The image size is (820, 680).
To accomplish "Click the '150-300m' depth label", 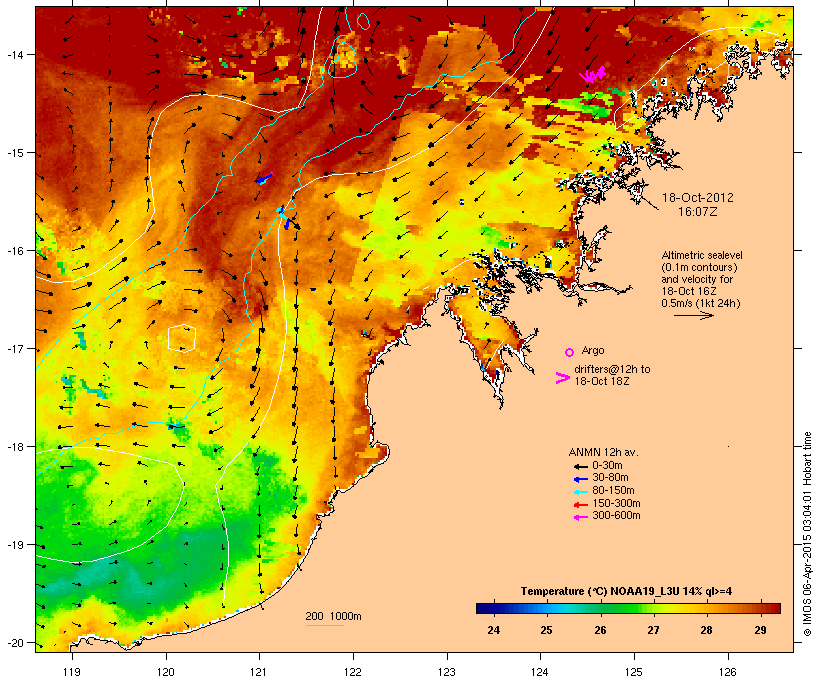I will (x=616, y=503).
